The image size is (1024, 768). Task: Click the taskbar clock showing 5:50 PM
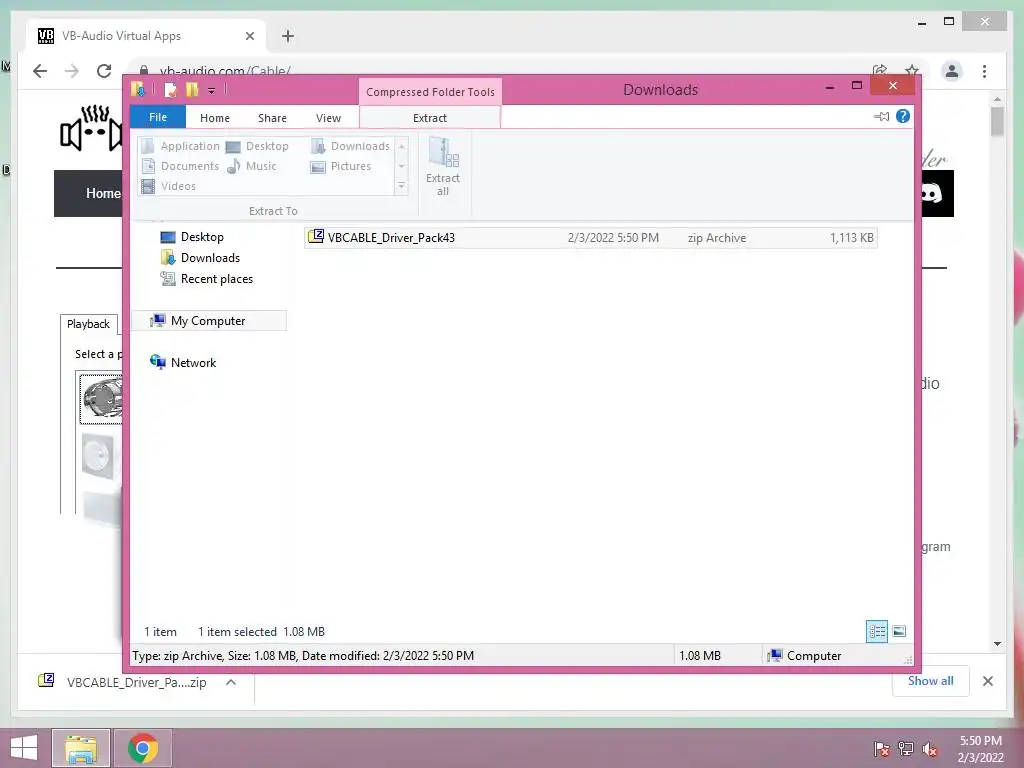pyautogui.click(x=980, y=749)
